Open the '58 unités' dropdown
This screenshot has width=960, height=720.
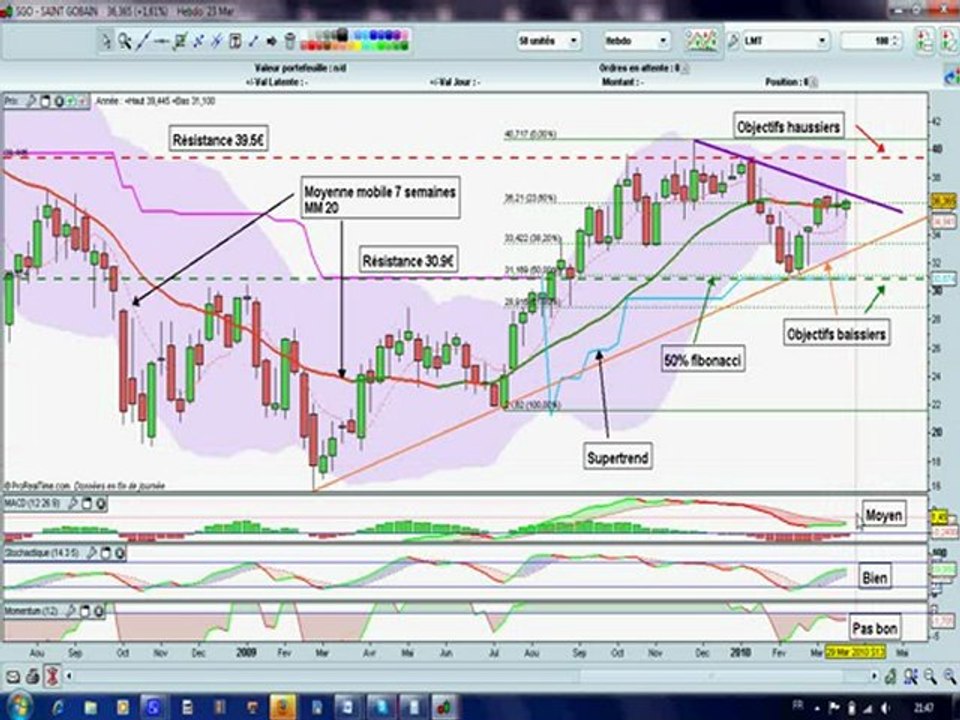click(x=549, y=41)
